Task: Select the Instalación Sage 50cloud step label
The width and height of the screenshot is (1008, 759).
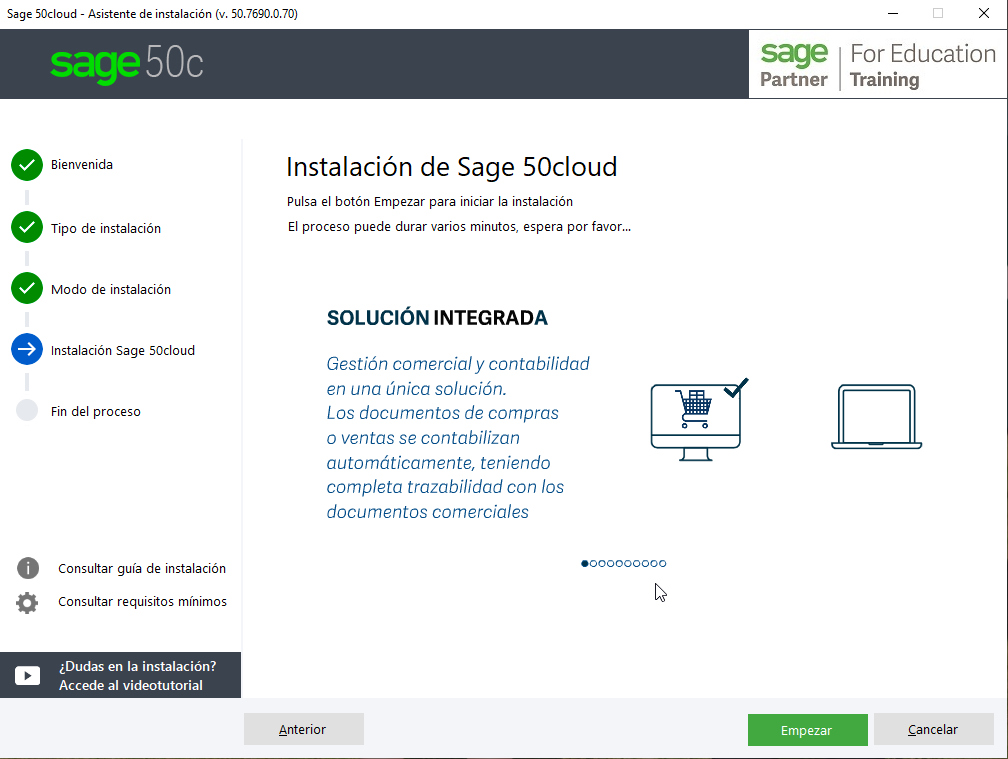Action: (123, 350)
